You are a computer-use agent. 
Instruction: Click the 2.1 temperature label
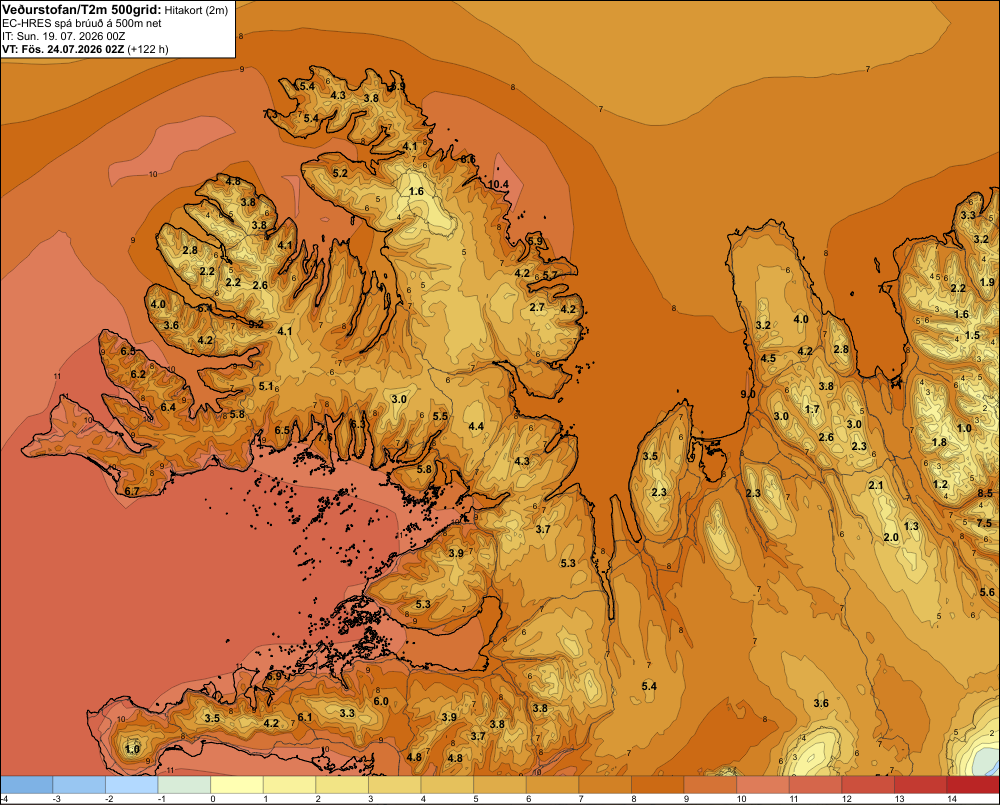pyautogui.click(x=876, y=485)
